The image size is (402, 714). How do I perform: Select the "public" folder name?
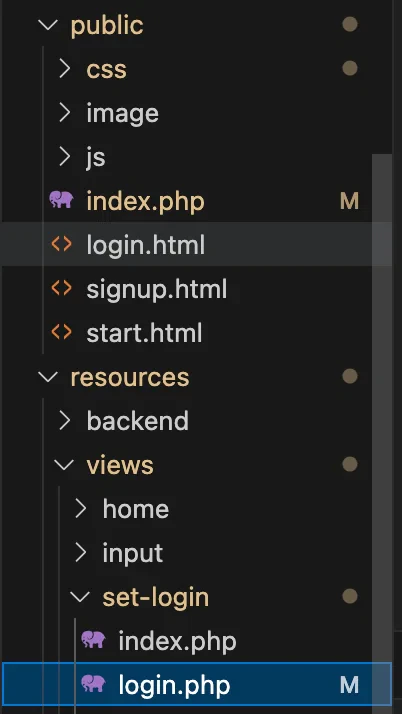[x=107, y=26]
